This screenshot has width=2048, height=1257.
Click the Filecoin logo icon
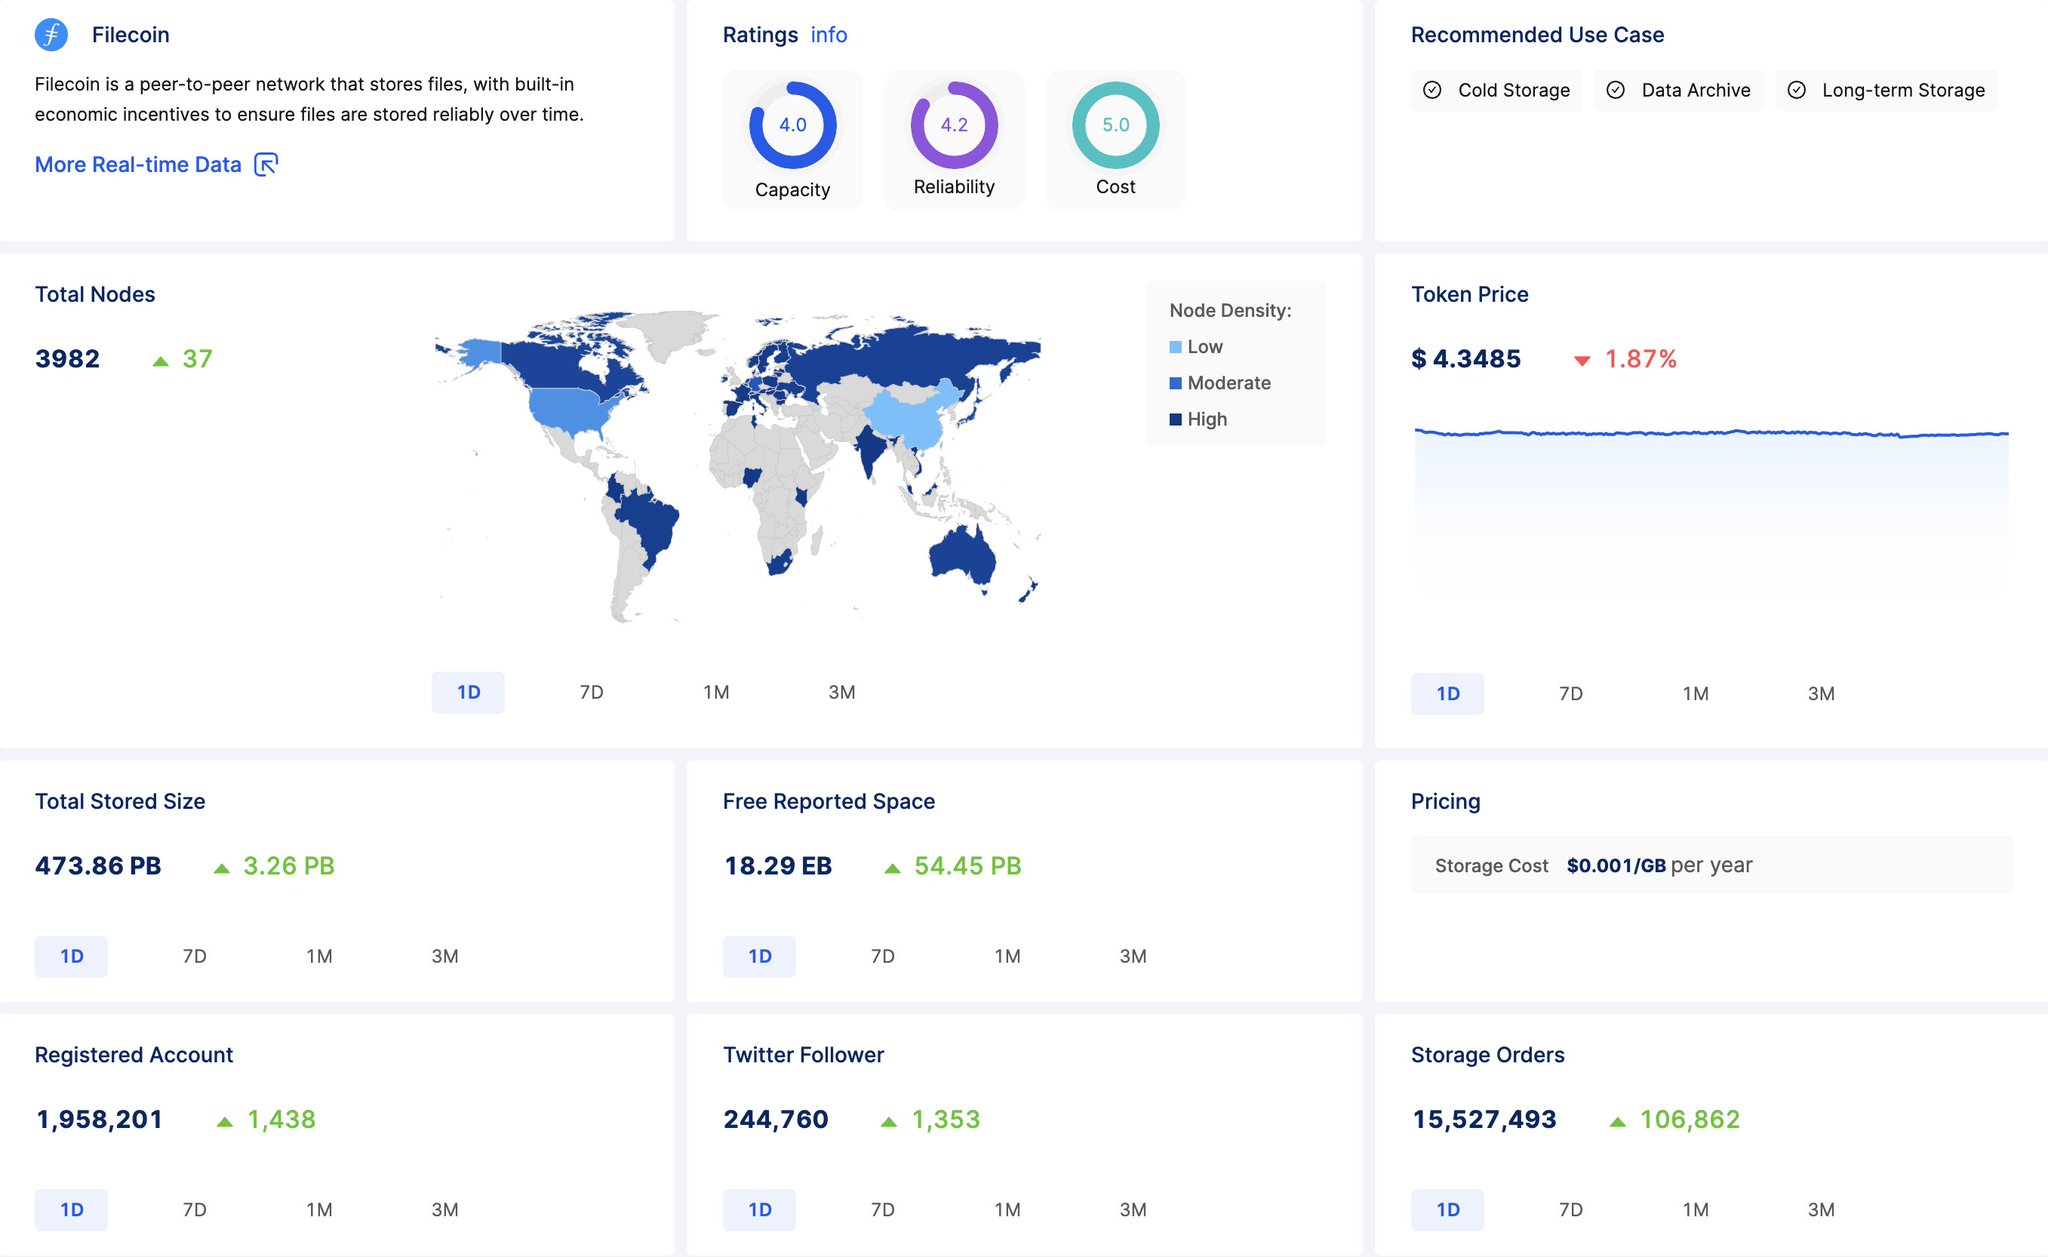(51, 35)
